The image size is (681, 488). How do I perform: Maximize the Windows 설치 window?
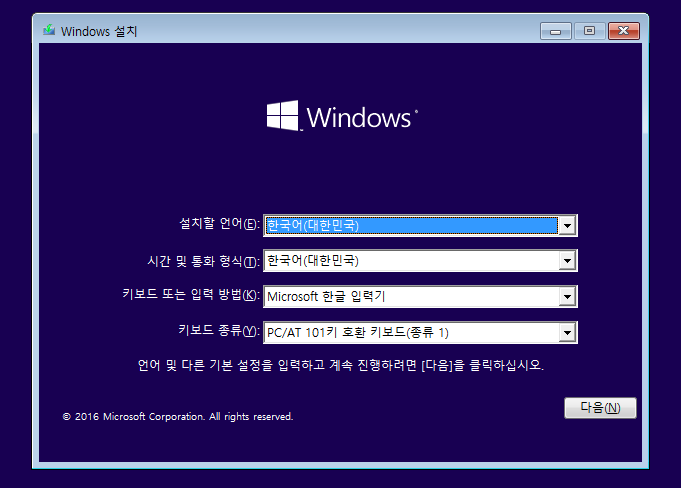tap(589, 31)
